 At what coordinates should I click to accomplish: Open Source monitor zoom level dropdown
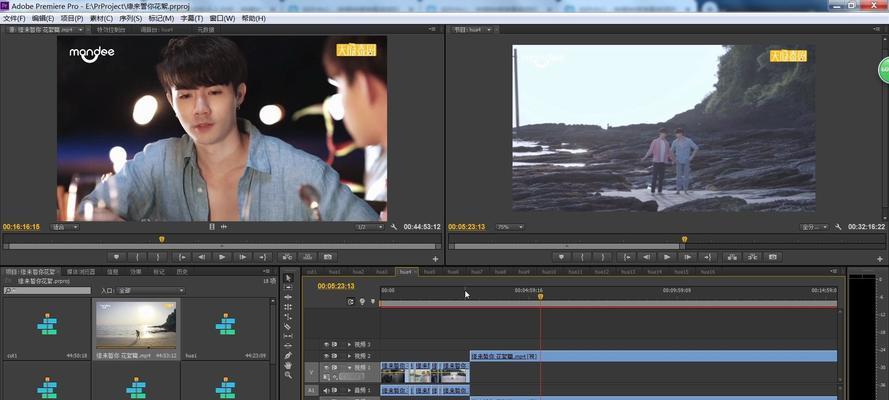click(x=65, y=227)
